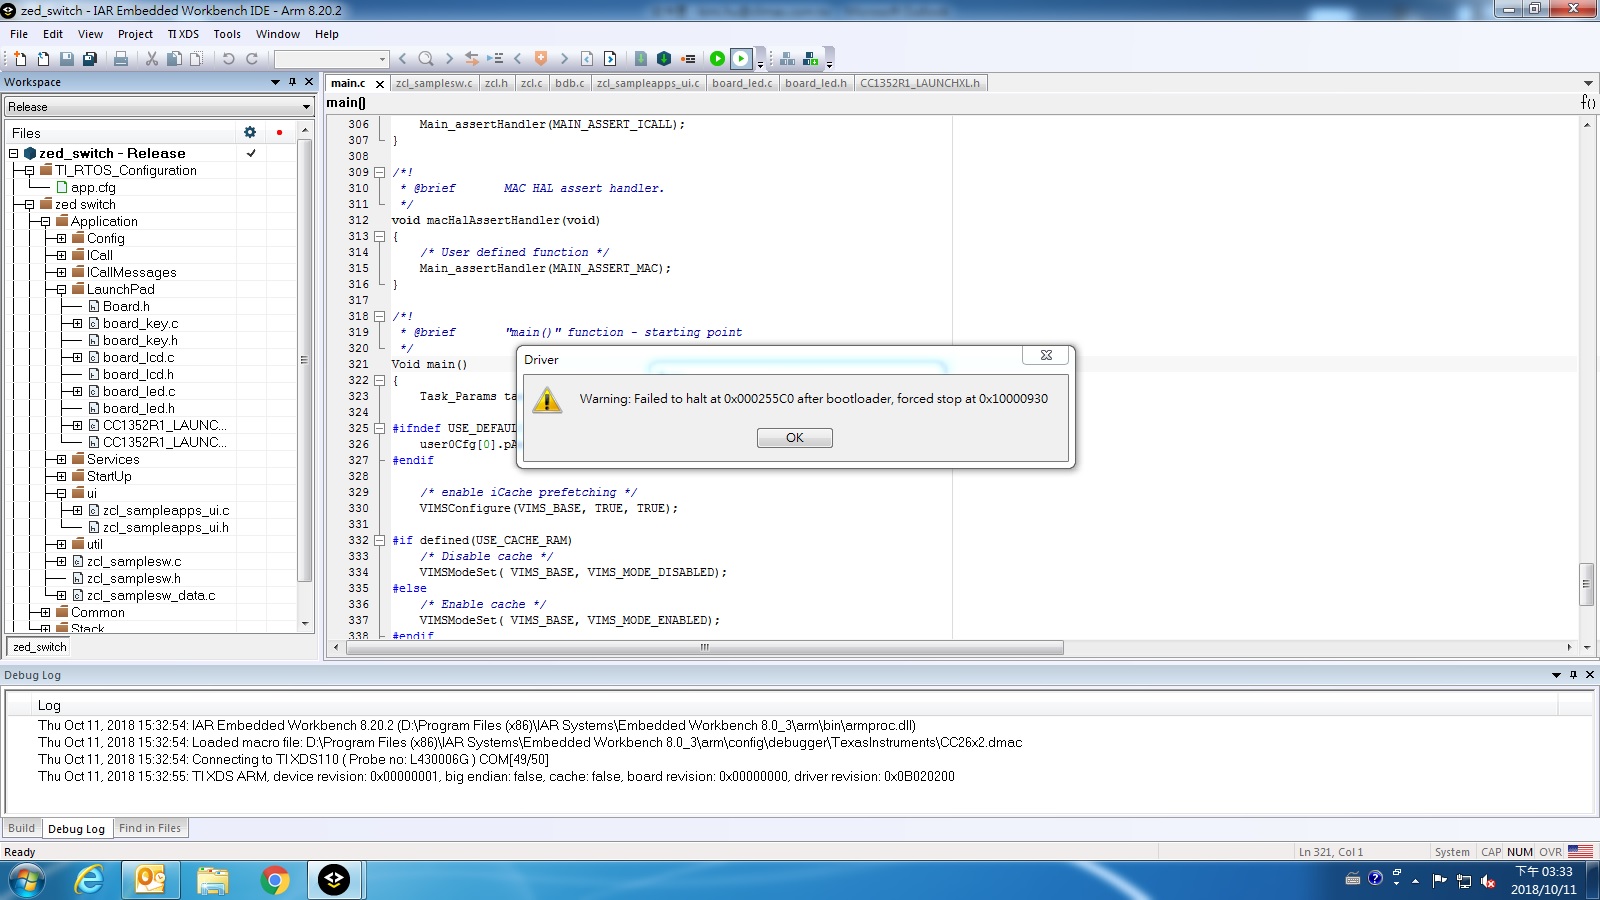Toggle the NUM indicator in status bar
The width and height of the screenshot is (1600, 900).
coord(1519,851)
